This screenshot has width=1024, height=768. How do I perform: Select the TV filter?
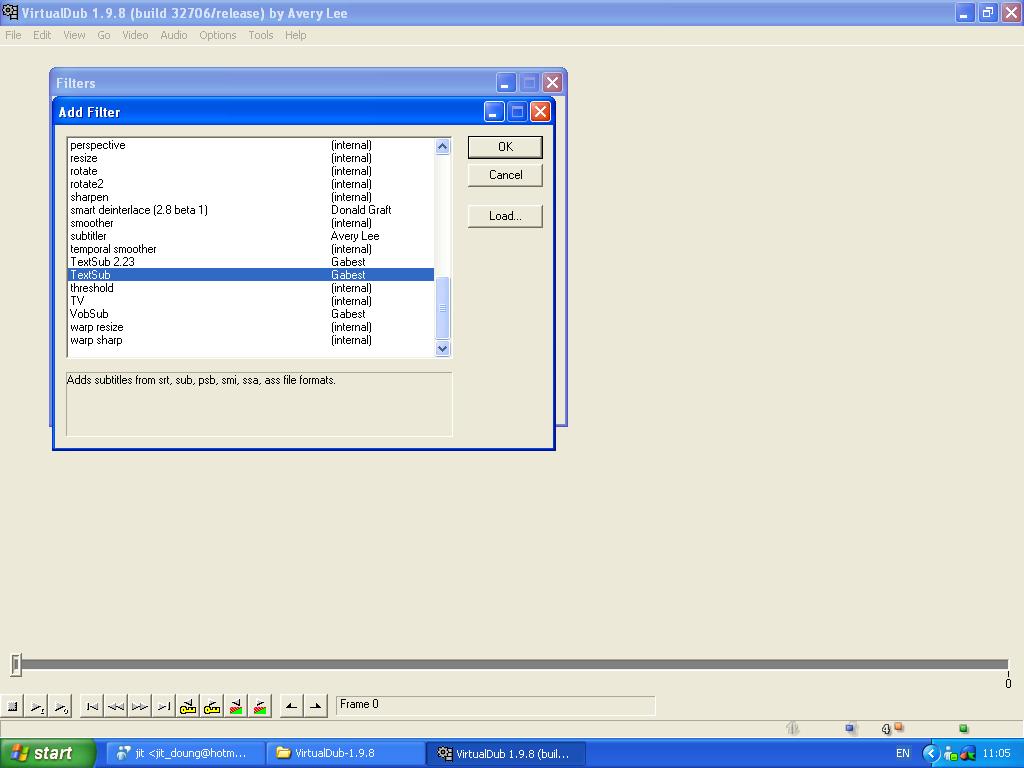pos(251,301)
